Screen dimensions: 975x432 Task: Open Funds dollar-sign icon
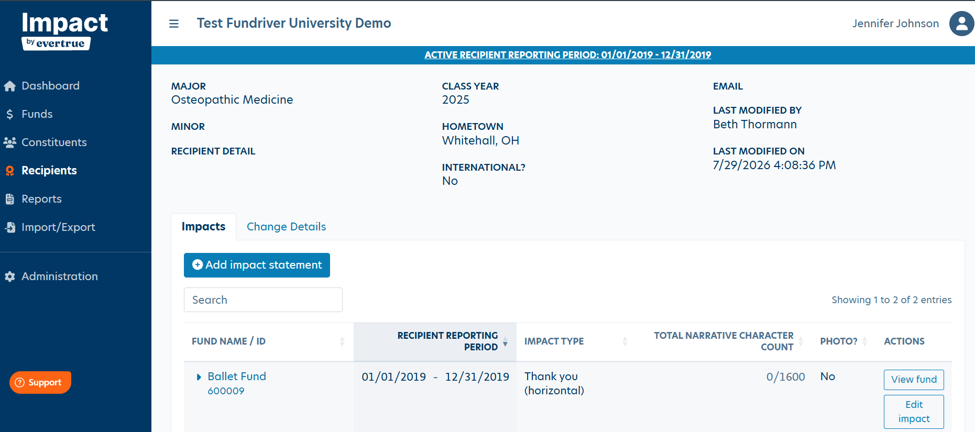click(x=9, y=114)
